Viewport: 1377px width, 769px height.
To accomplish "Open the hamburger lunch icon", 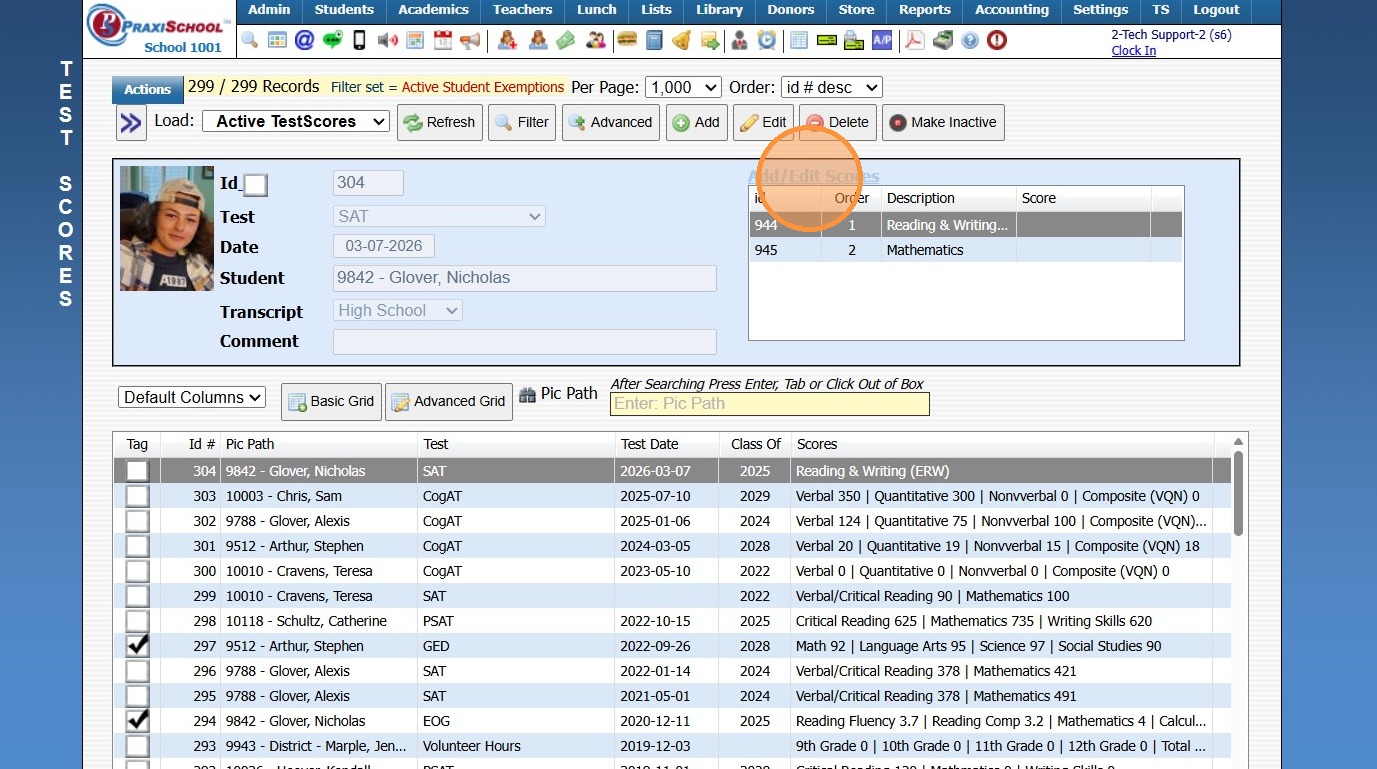I will (627, 41).
